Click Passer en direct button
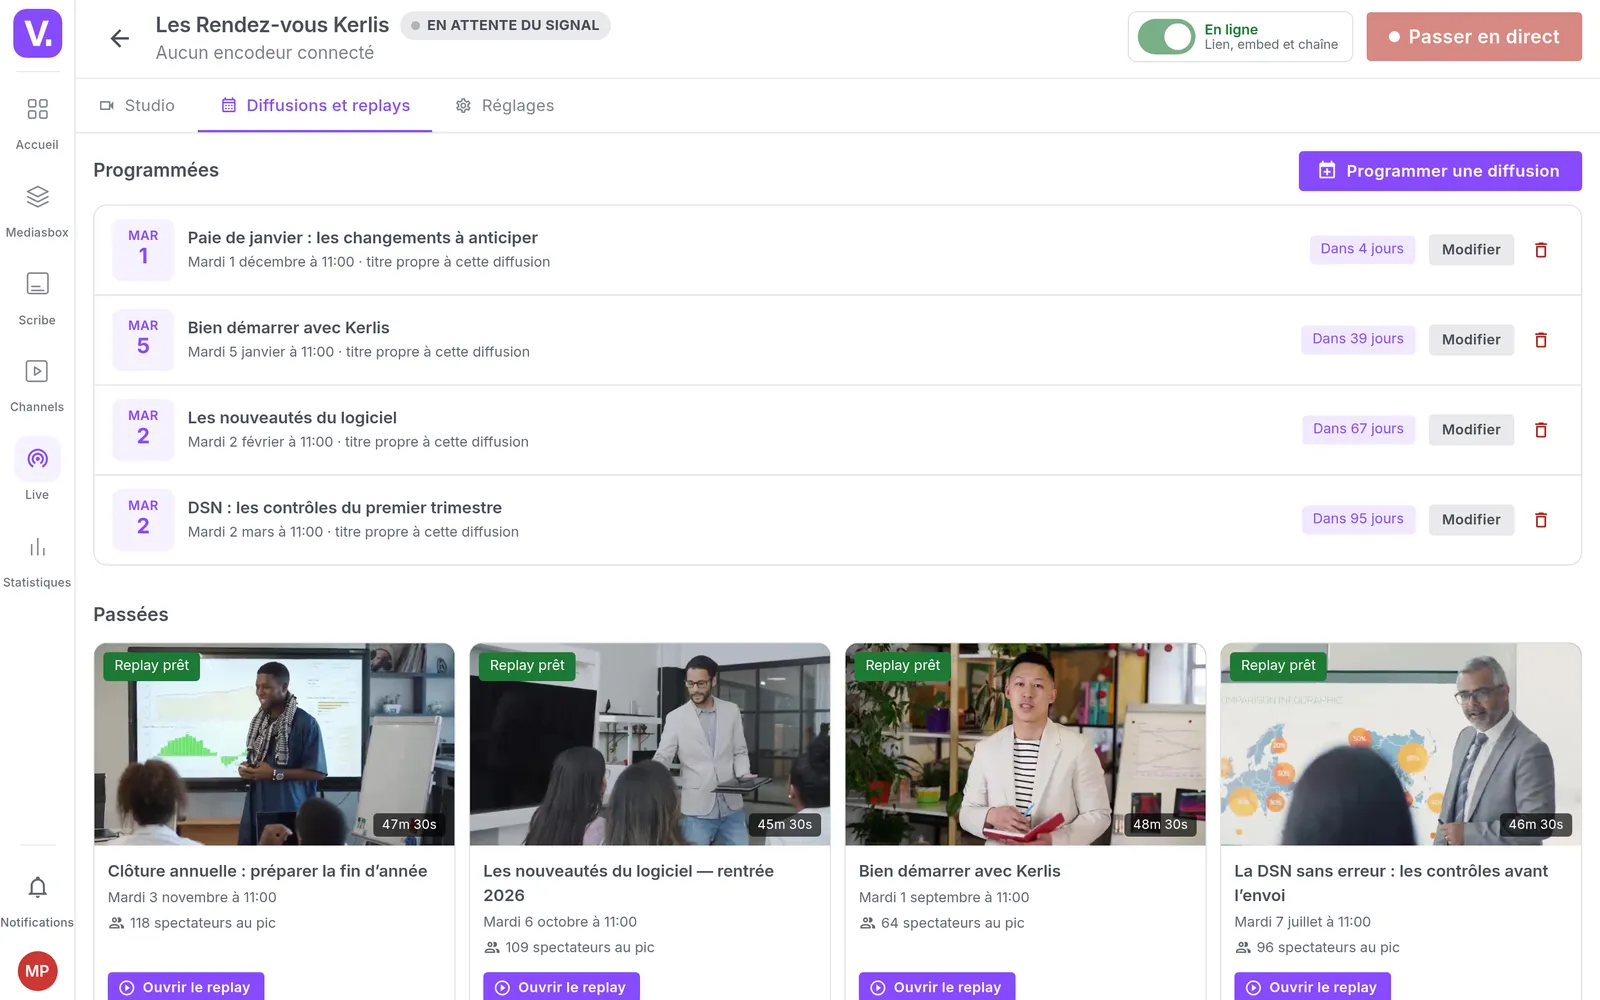This screenshot has height=1000, width=1600. point(1474,37)
